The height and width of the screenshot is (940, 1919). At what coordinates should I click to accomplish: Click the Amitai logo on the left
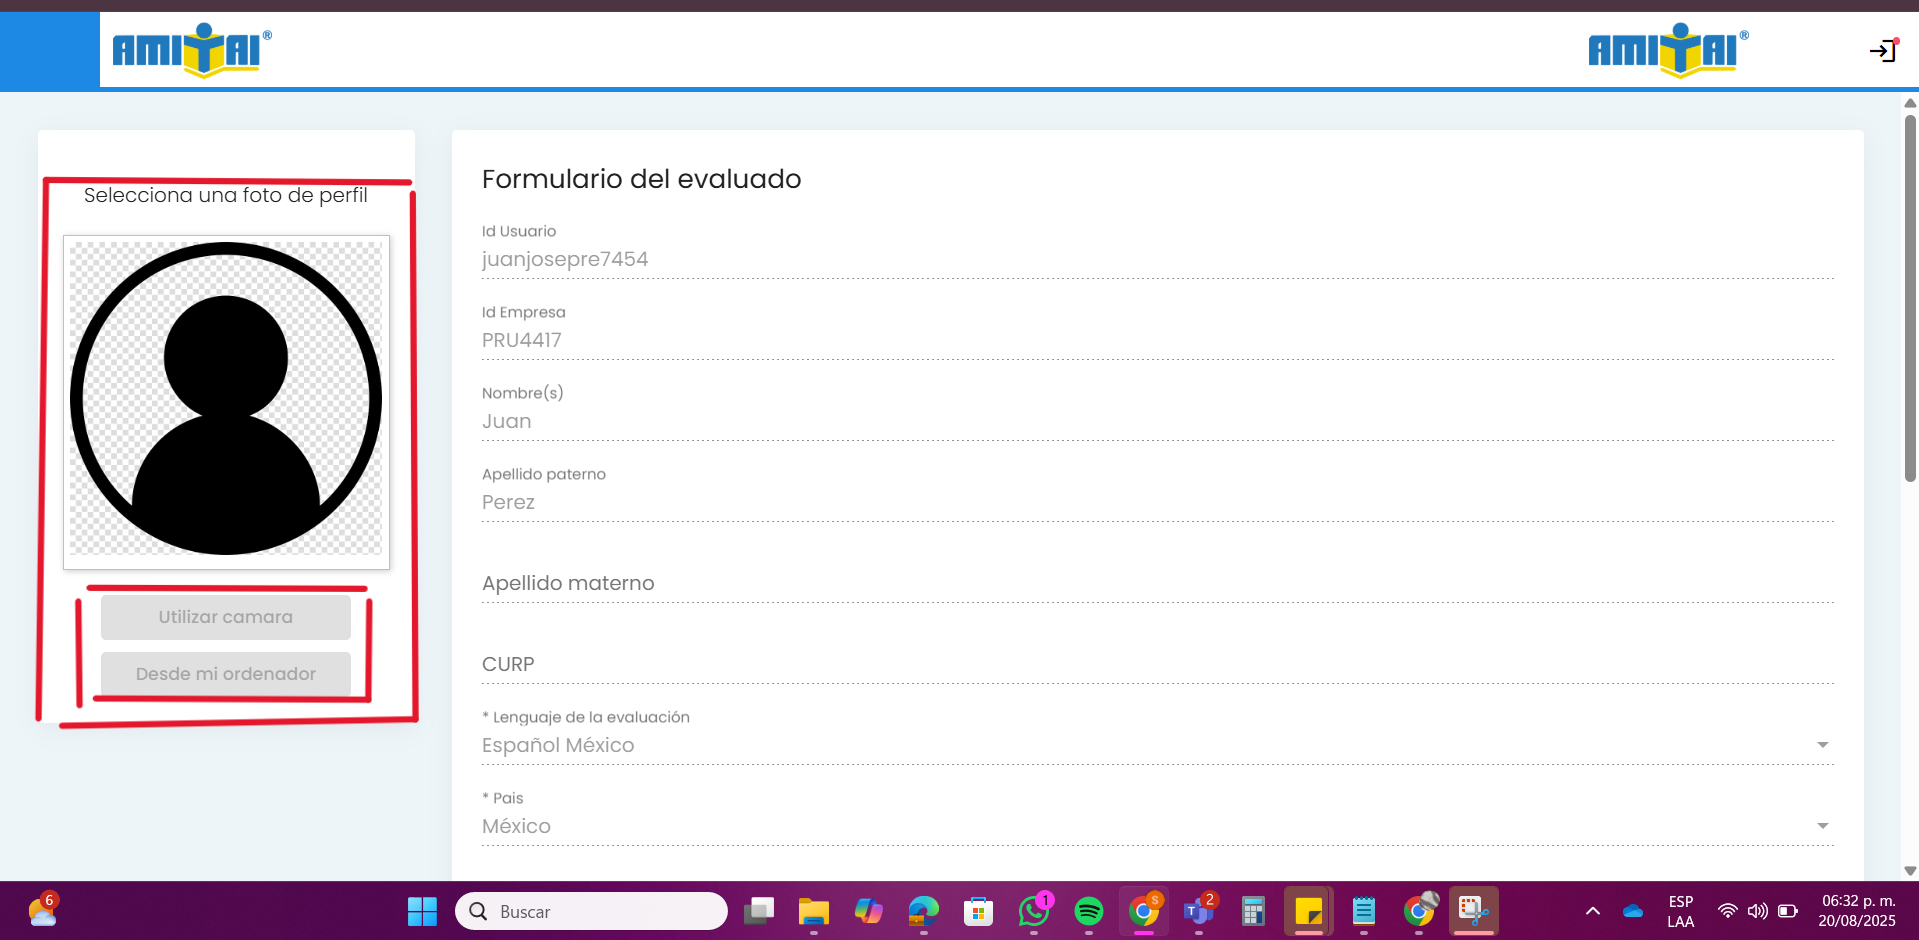pos(191,50)
